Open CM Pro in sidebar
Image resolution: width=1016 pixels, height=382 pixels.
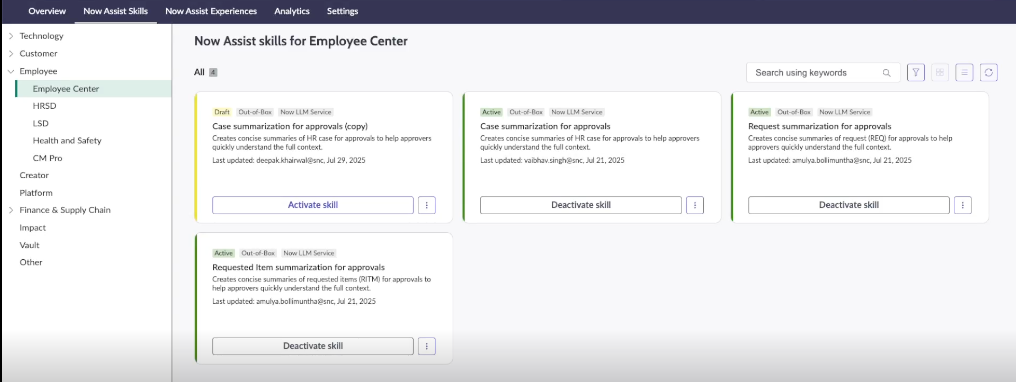47,158
